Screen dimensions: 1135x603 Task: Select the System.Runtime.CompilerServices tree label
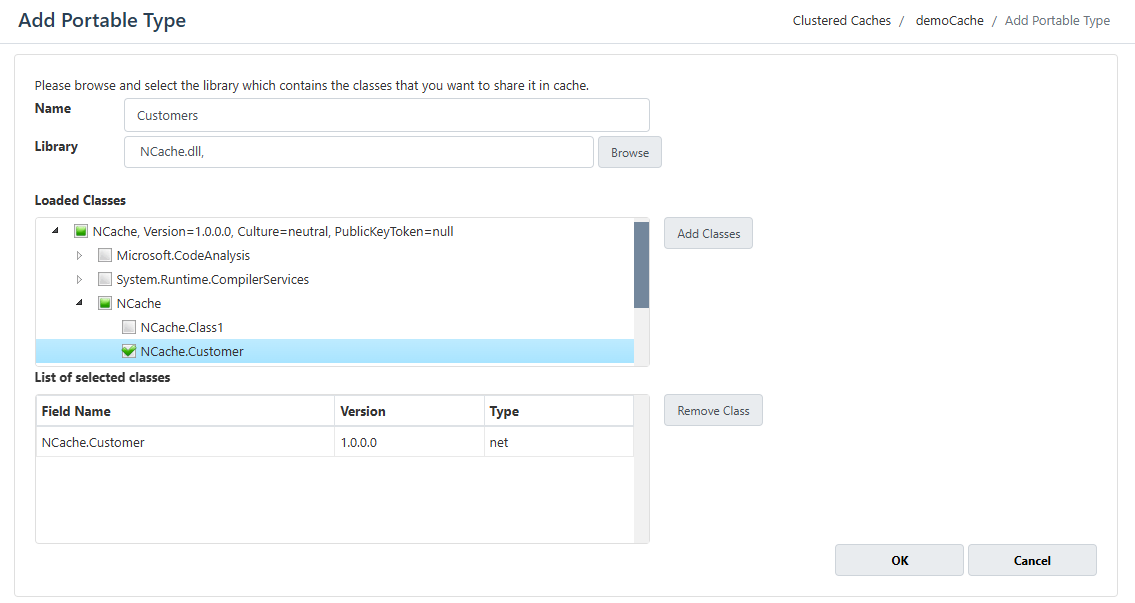pos(213,279)
